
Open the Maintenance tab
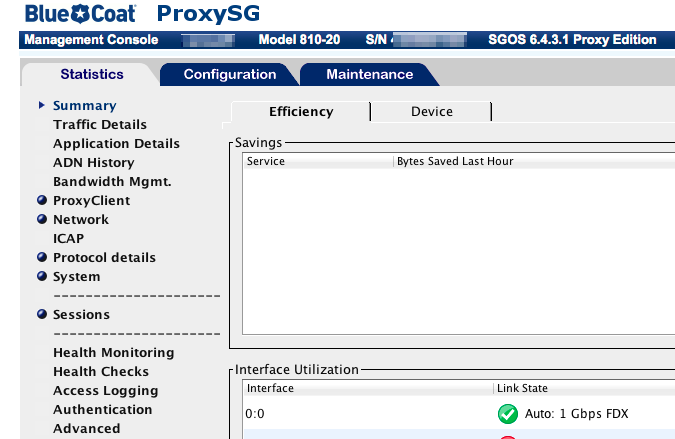click(x=370, y=74)
